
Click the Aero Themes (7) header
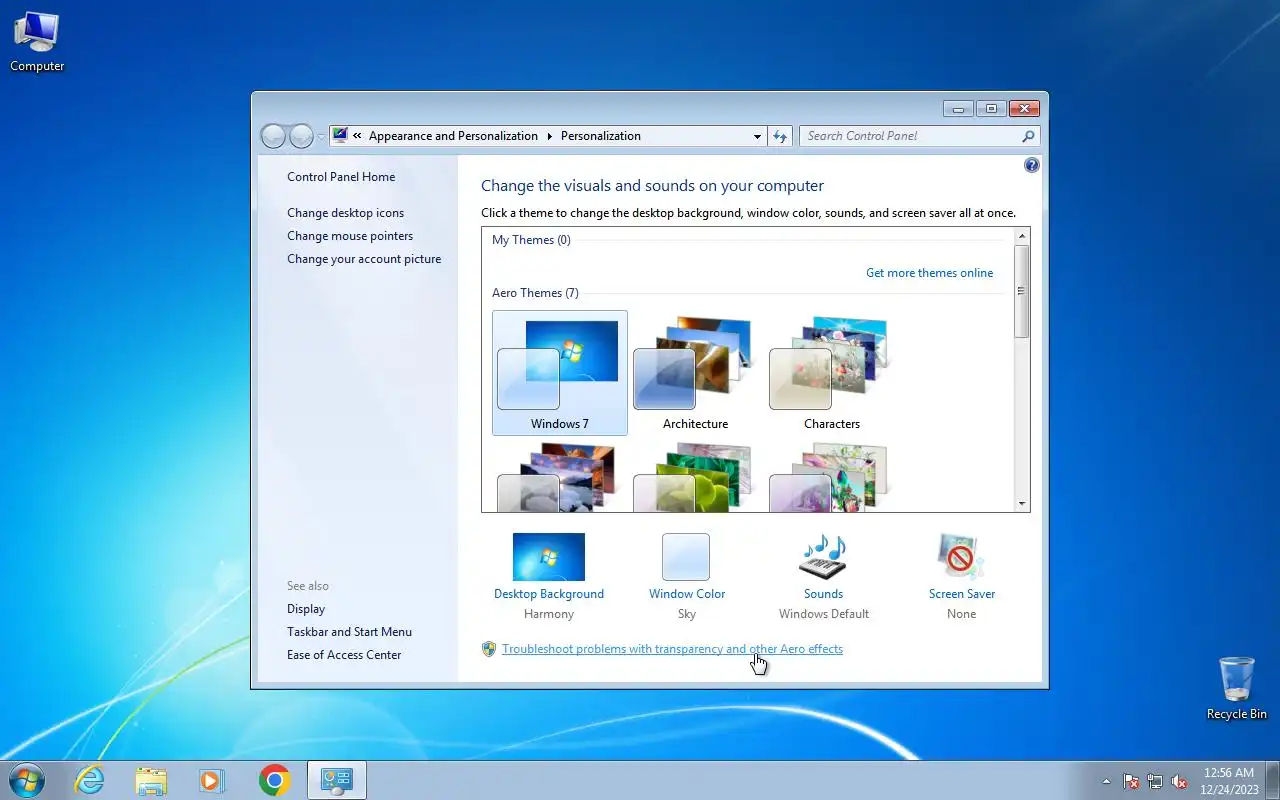535,293
